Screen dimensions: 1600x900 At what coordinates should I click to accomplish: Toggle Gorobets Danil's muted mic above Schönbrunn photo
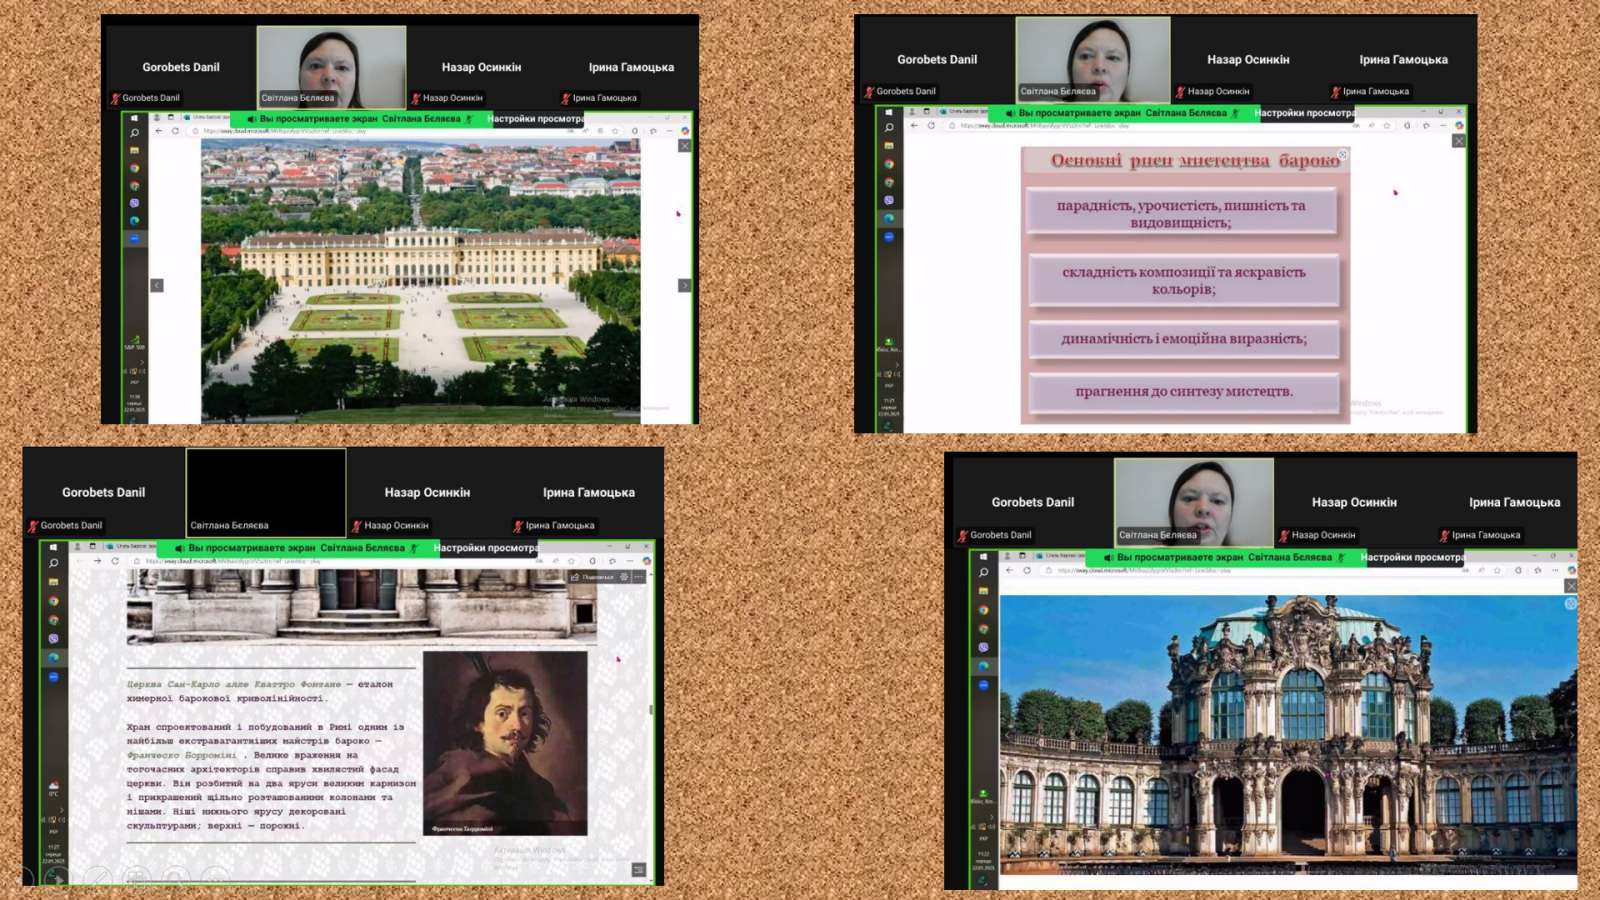(x=116, y=99)
